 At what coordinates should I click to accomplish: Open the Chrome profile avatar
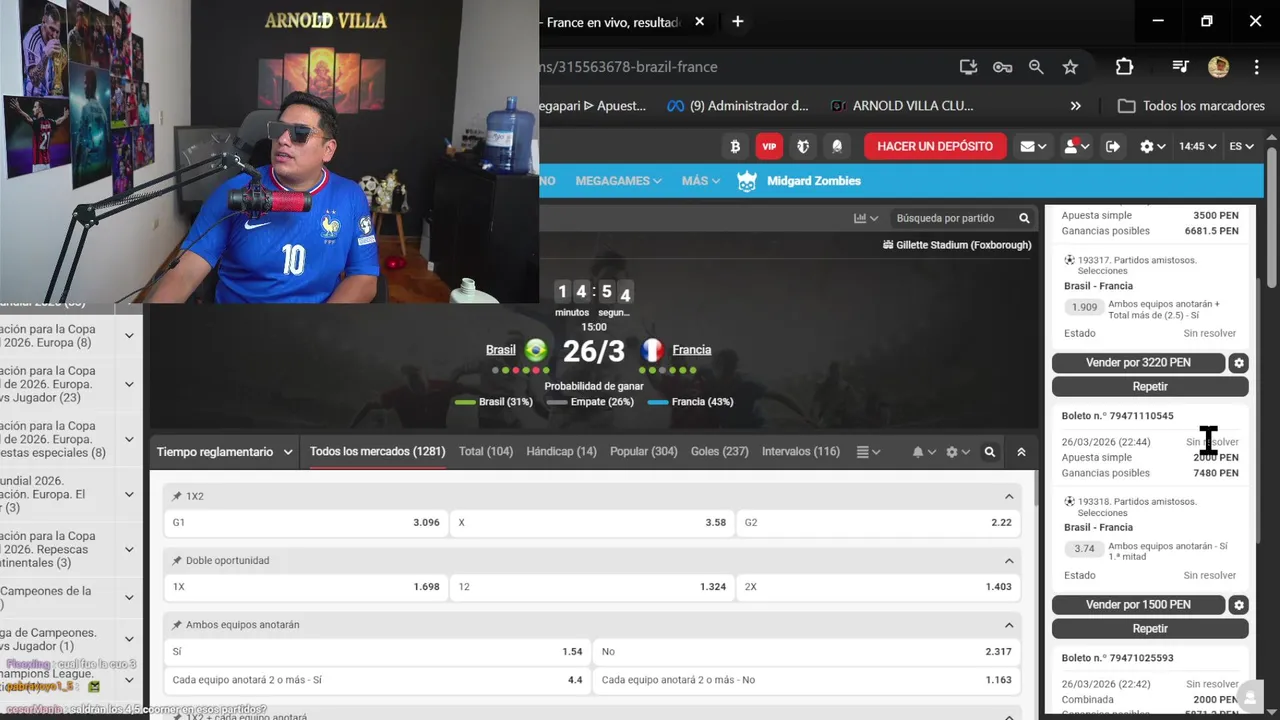coord(1218,67)
